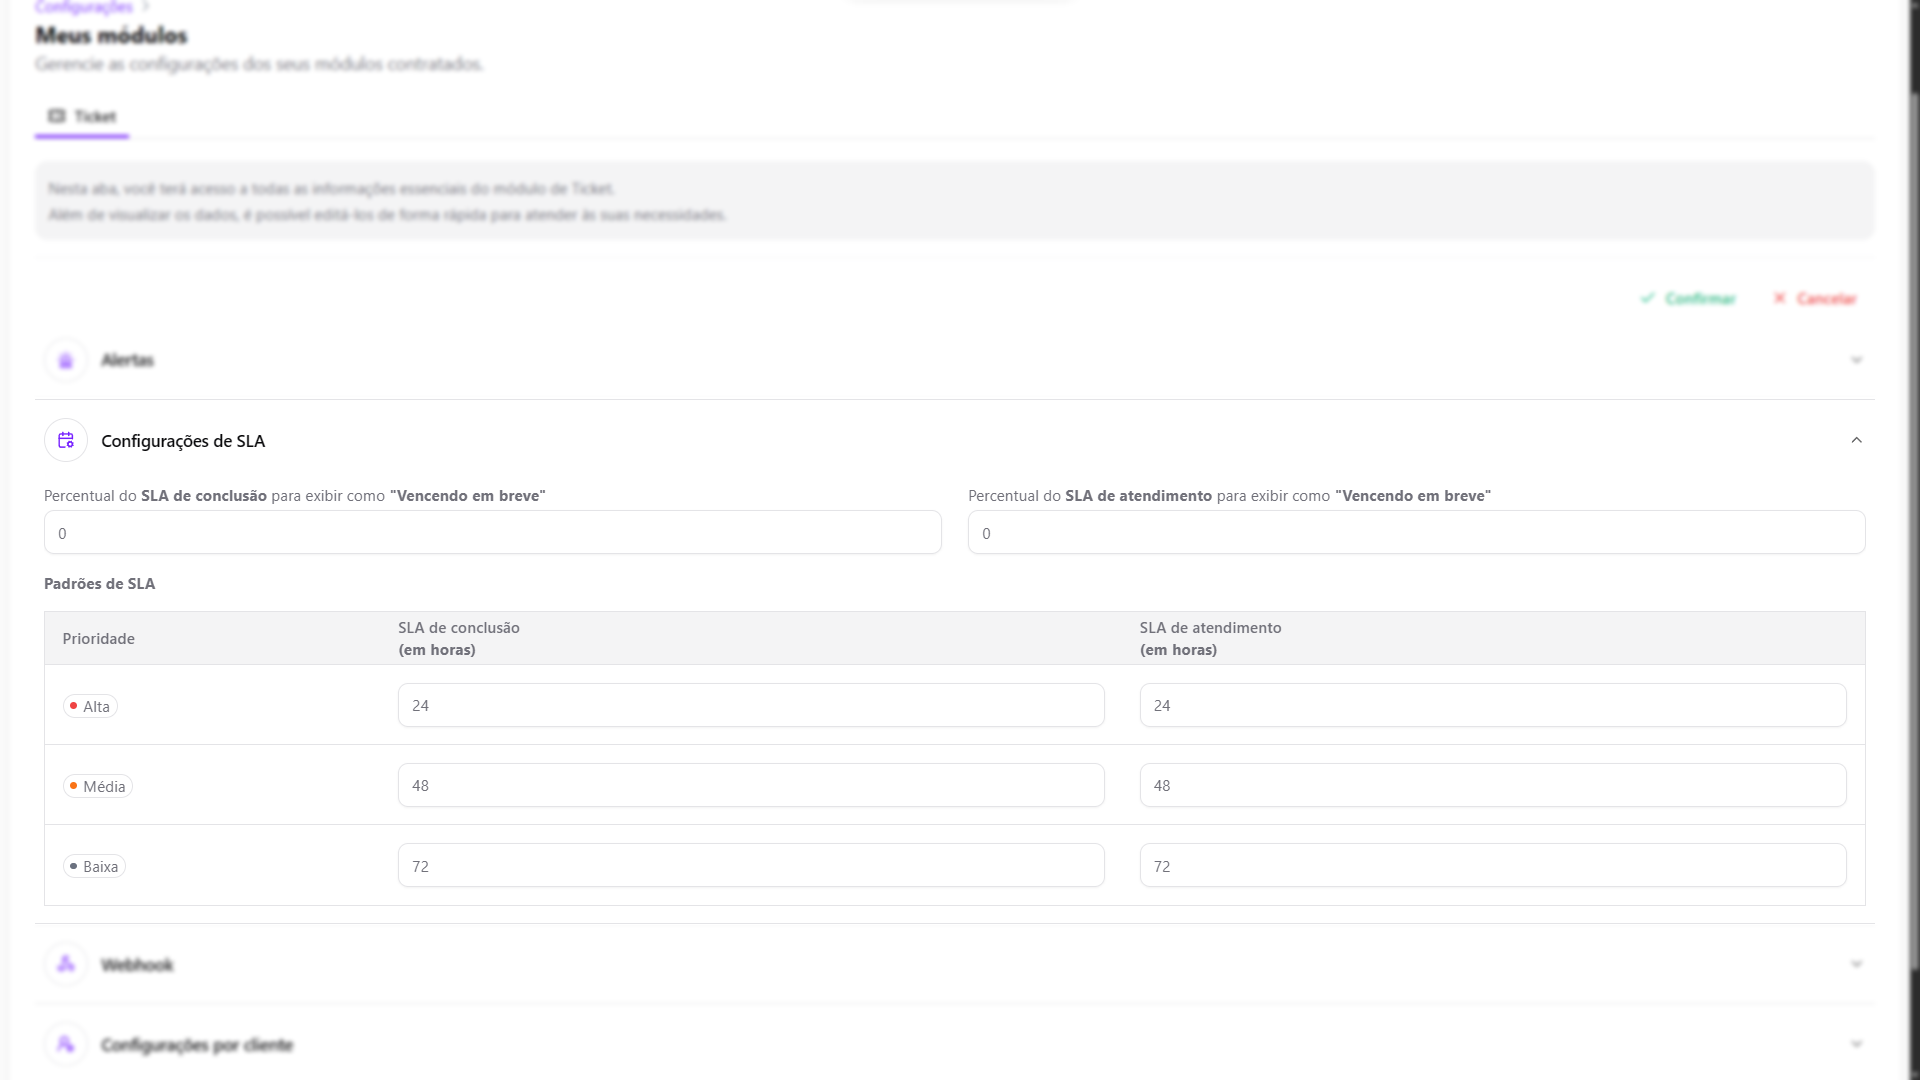Image resolution: width=1920 pixels, height=1080 pixels.
Task: Click the Configurações de SLA calendar icon
Action: tap(66, 441)
